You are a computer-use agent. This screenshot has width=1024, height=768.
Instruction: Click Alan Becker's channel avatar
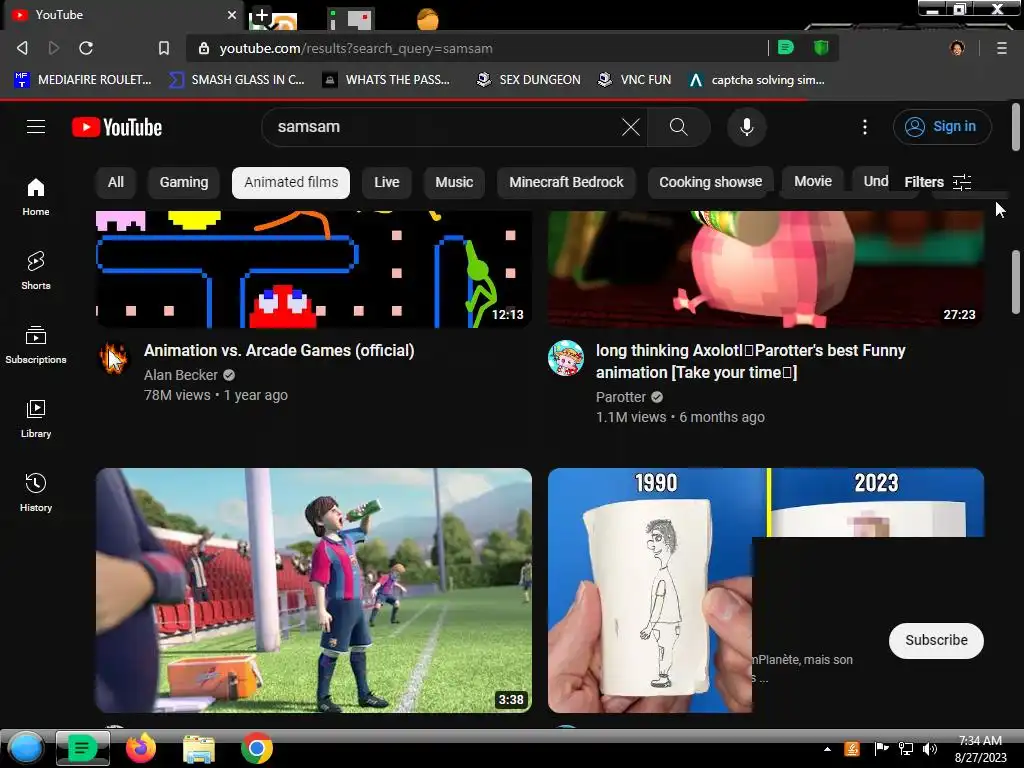tap(114, 358)
